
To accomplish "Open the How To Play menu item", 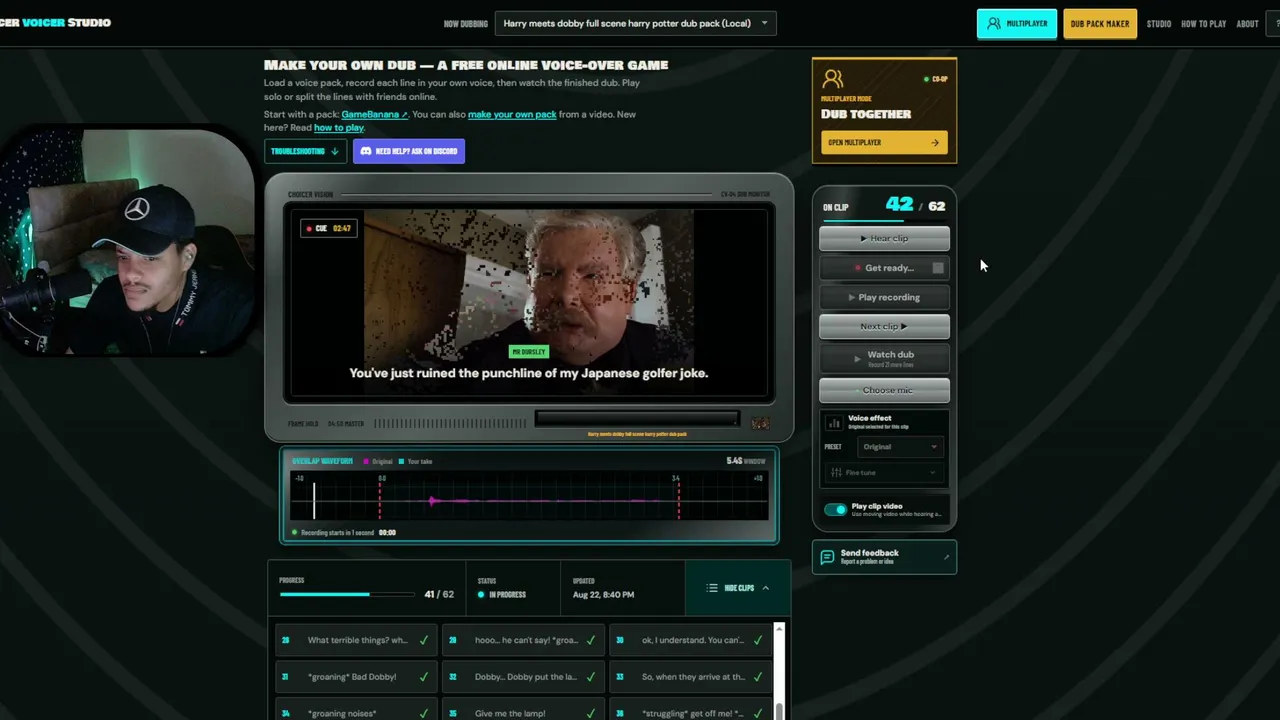I will click(1203, 24).
